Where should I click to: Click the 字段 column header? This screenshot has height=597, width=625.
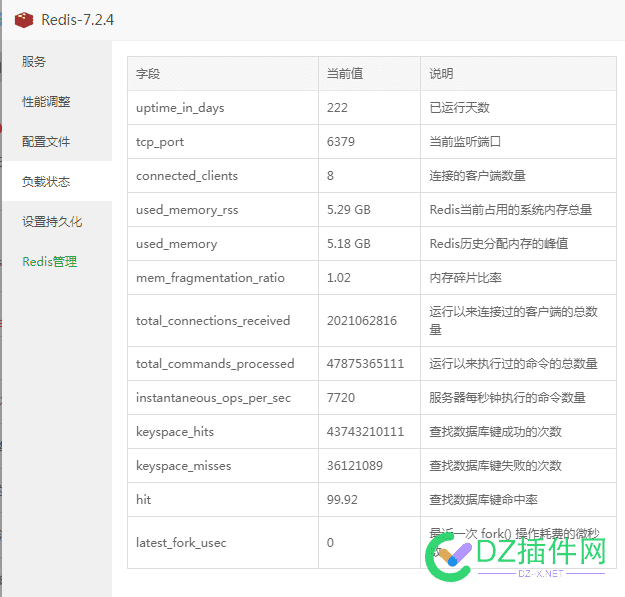[x=223, y=74]
